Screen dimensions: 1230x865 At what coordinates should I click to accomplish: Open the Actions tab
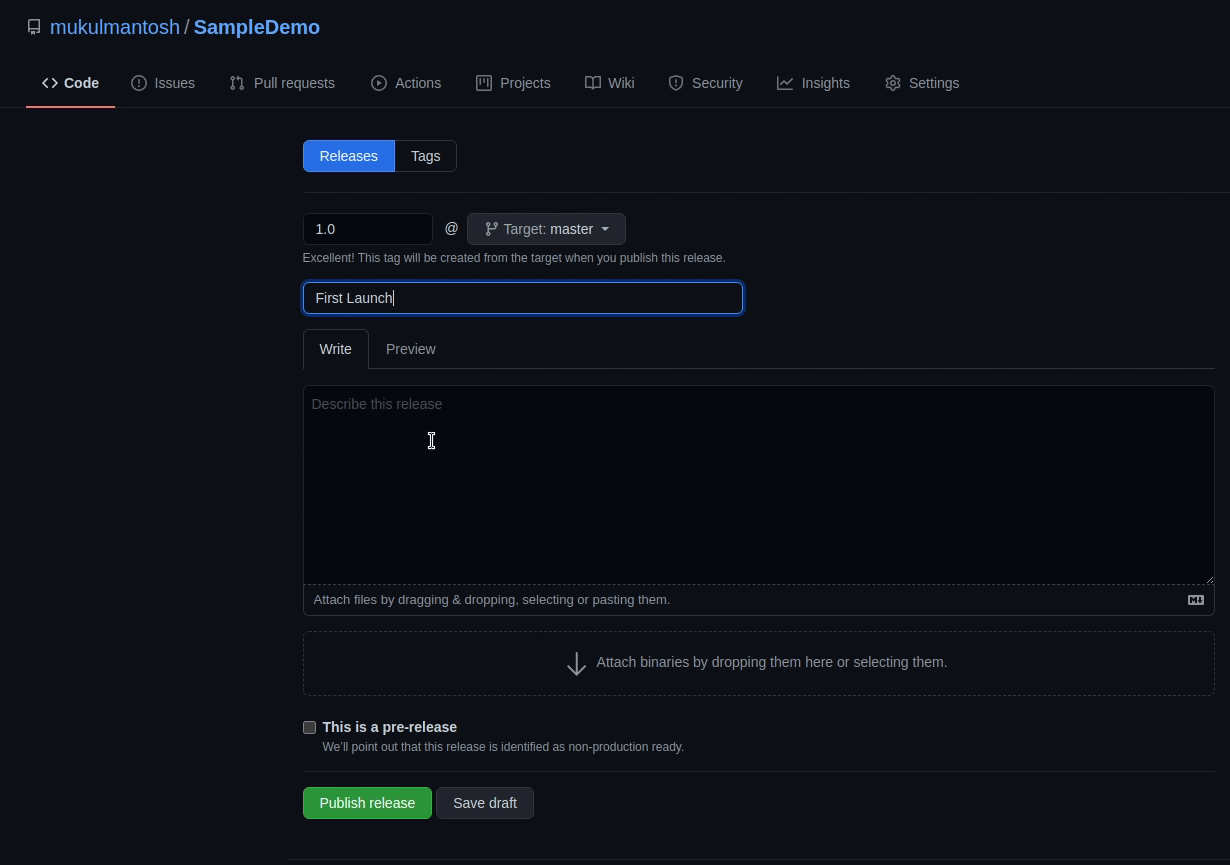coord(406,83)
